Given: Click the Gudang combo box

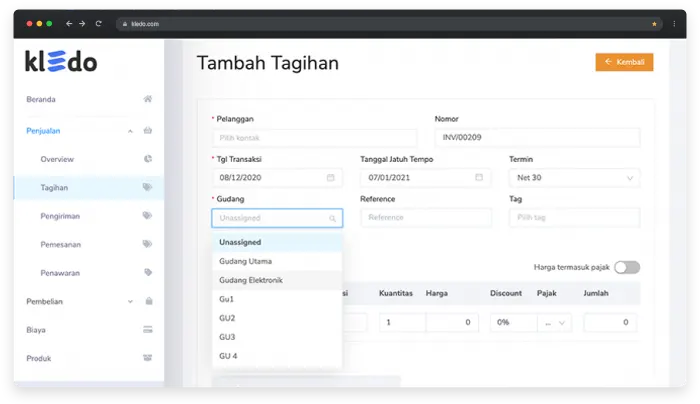Looking at the screenshot, I should pos(277,218).
